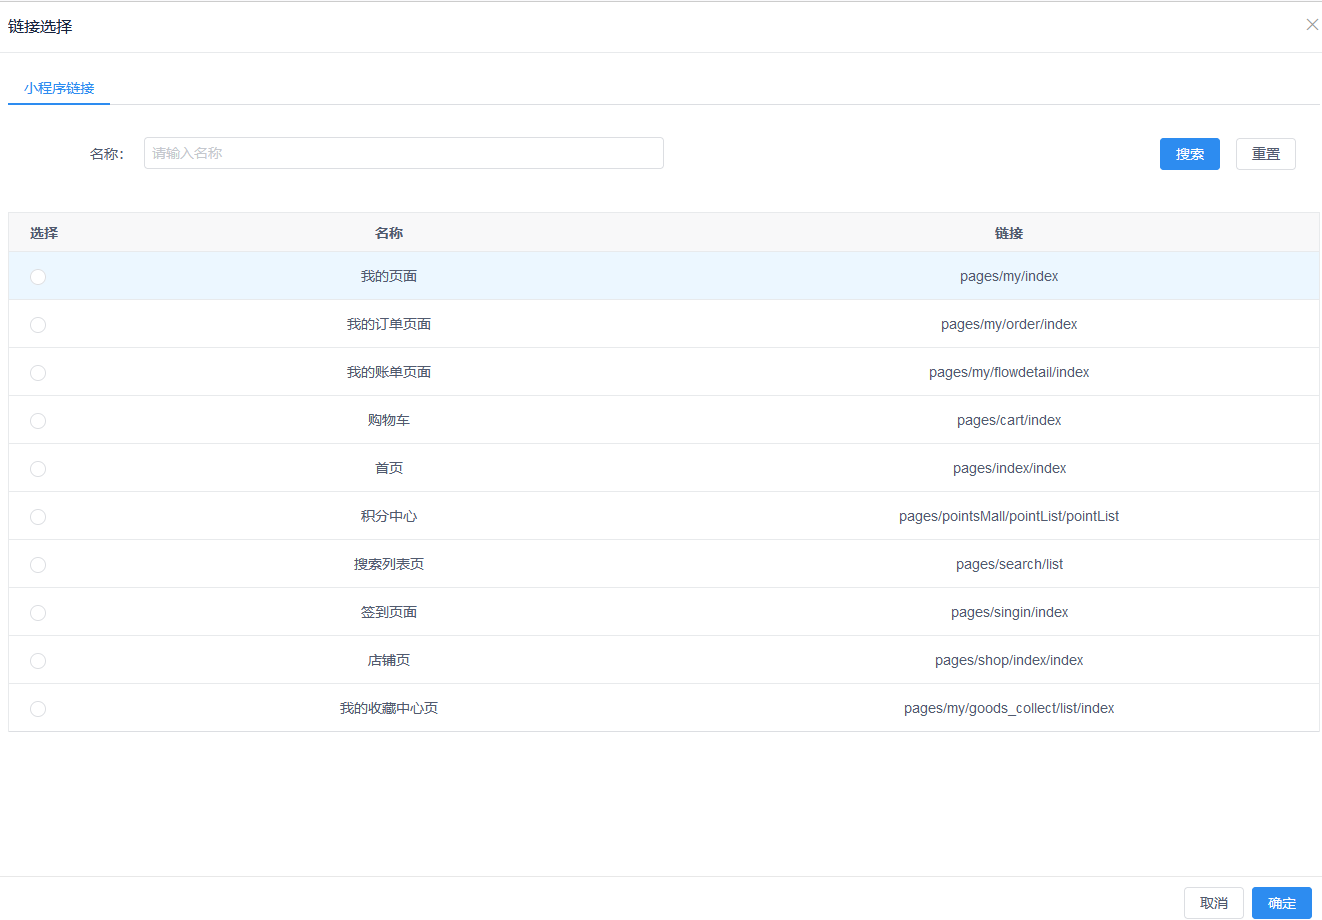Select radio button for 我的账单页面
Screen dimensions: 1322x920
coord(38,373)
